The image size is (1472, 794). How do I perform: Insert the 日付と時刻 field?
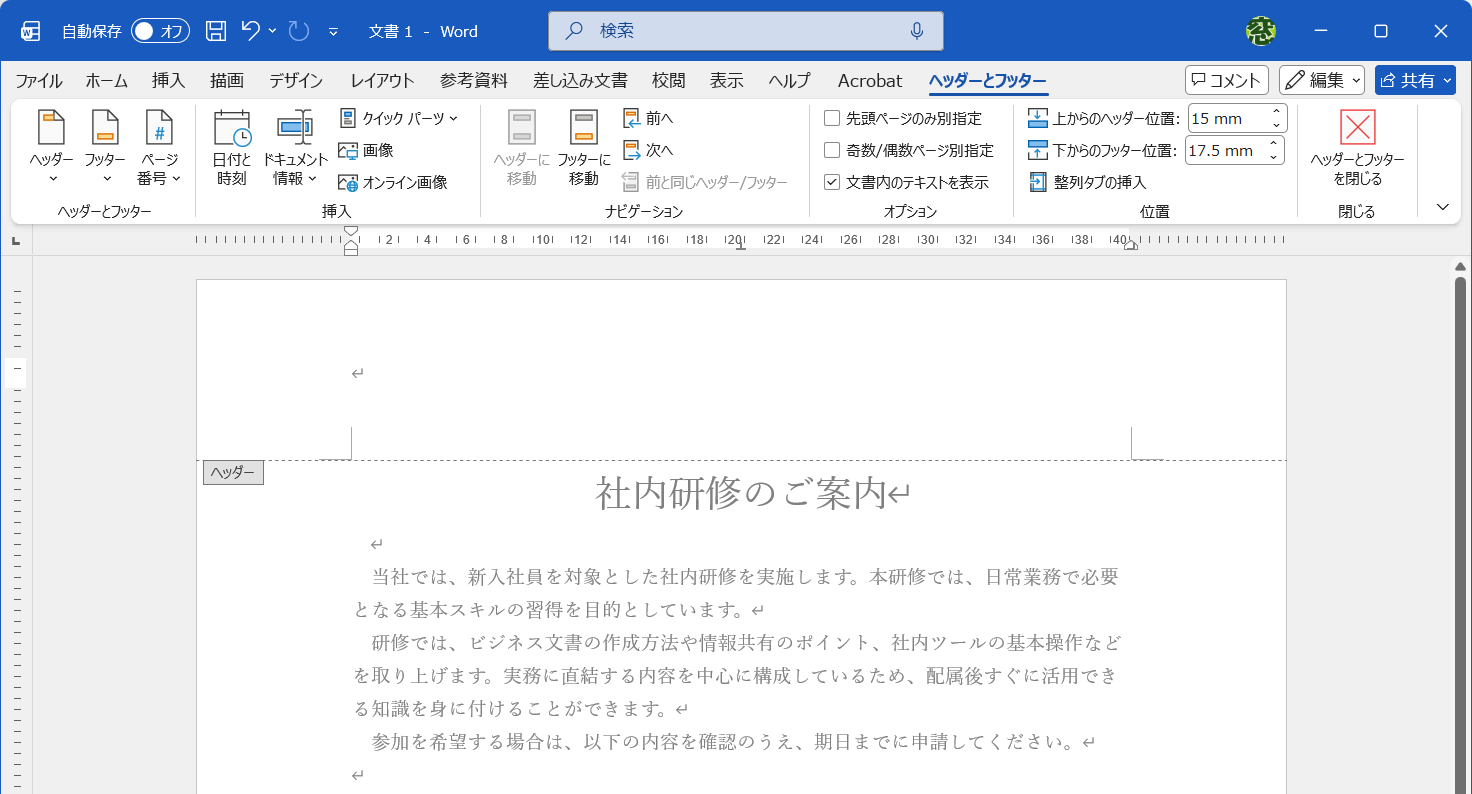231,143
